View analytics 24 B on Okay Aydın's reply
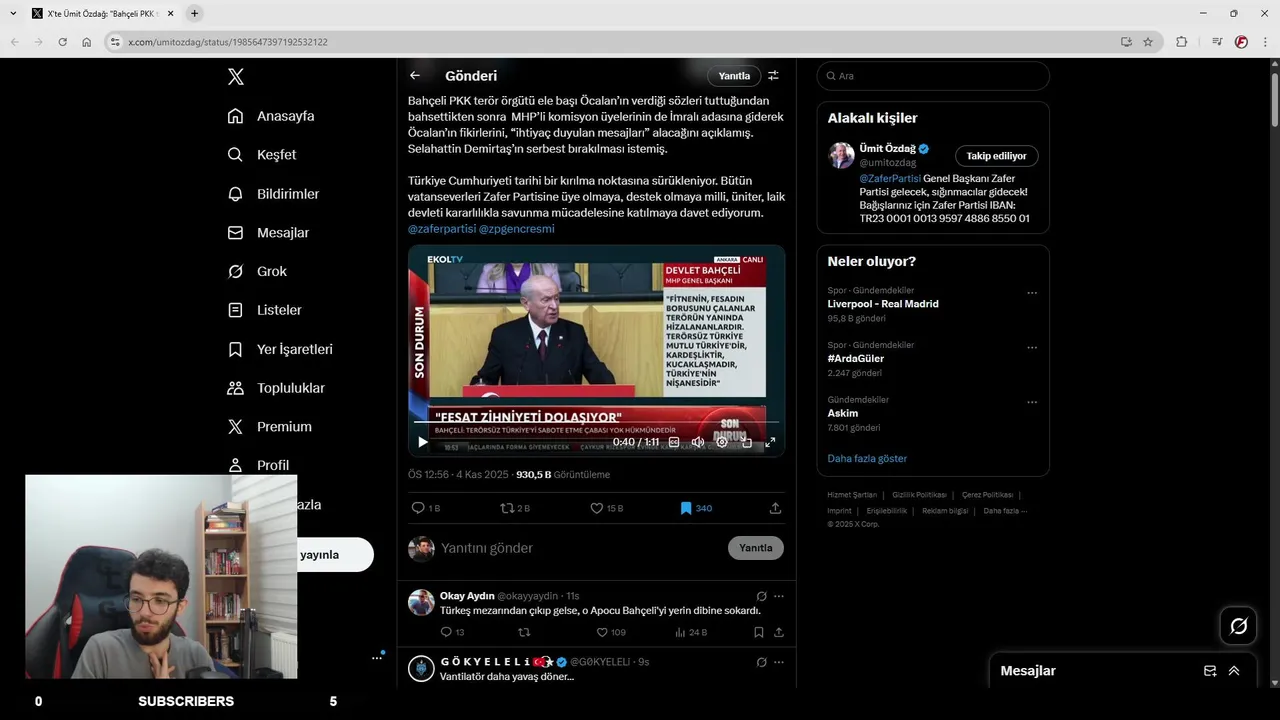1280x720 pixels. tap(691, 632)
